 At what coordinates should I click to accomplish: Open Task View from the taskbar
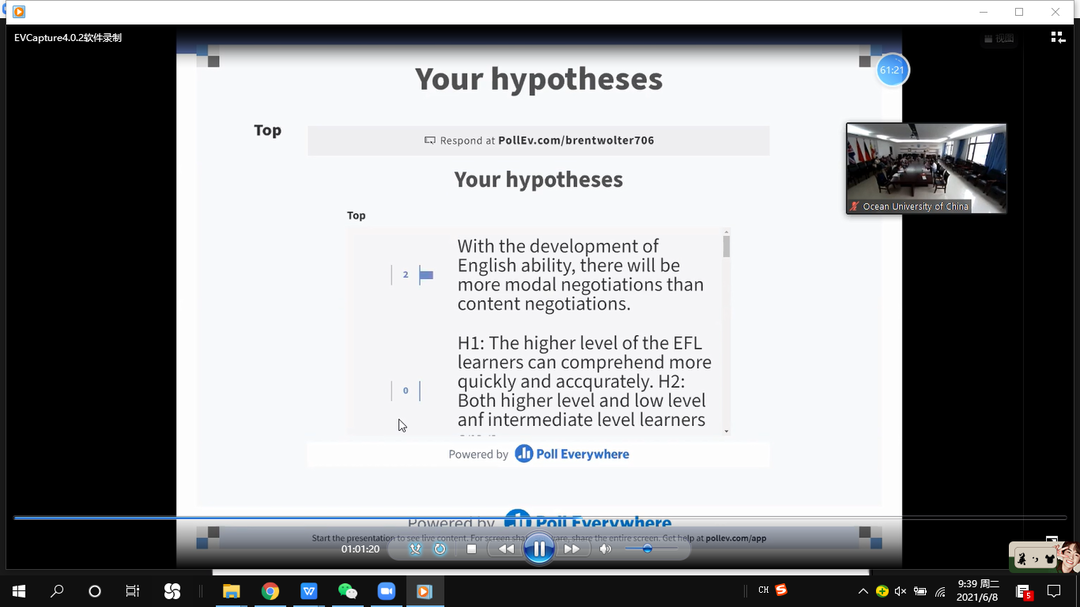click(133, 591)
